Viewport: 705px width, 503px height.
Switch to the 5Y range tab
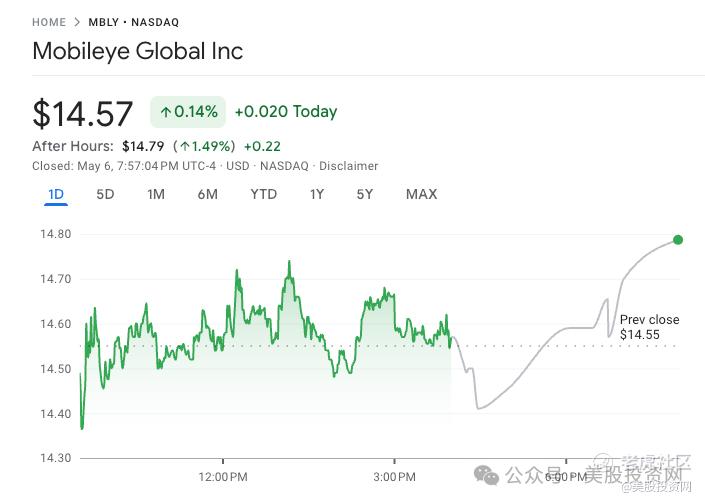click(x=365, y=194)
